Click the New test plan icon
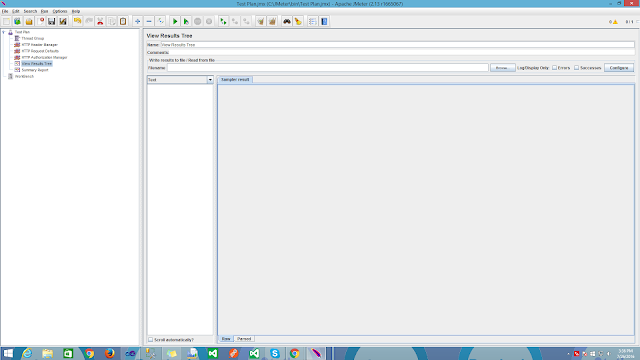 pyautogui.click(x=6, y=21)
